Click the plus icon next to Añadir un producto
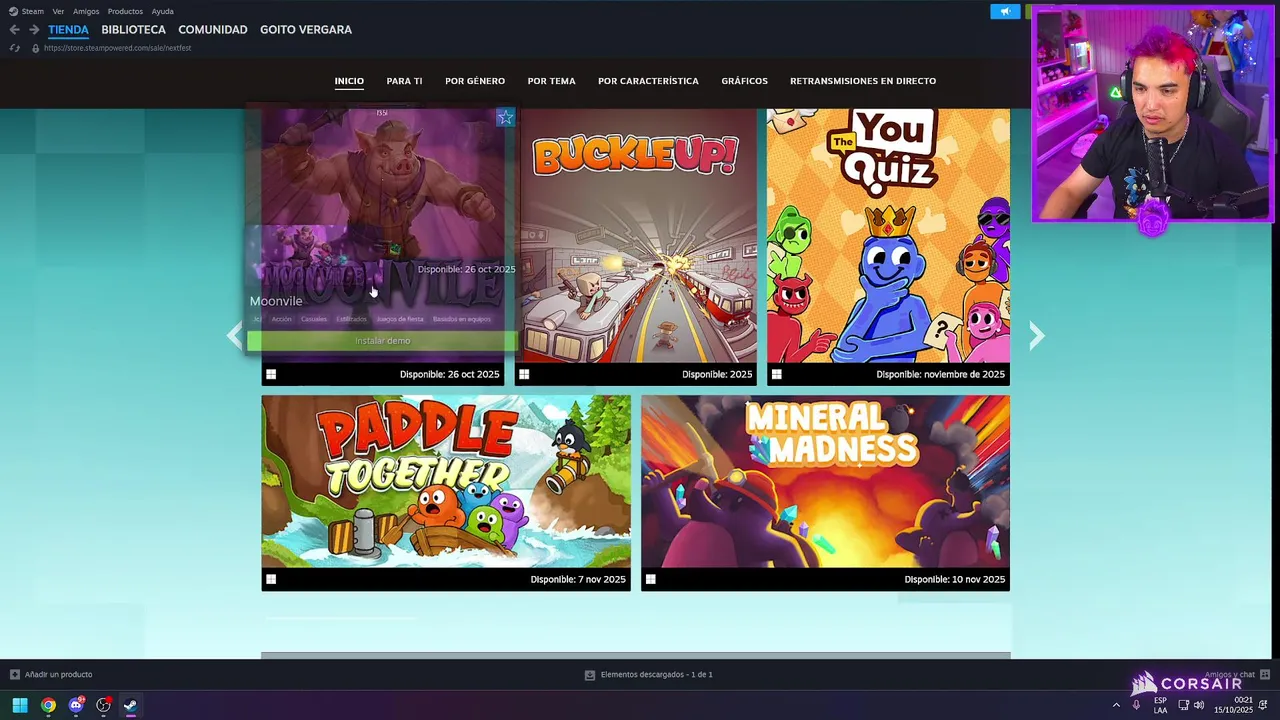Viewport: 1280px width, 720px height. click(14, 674)
